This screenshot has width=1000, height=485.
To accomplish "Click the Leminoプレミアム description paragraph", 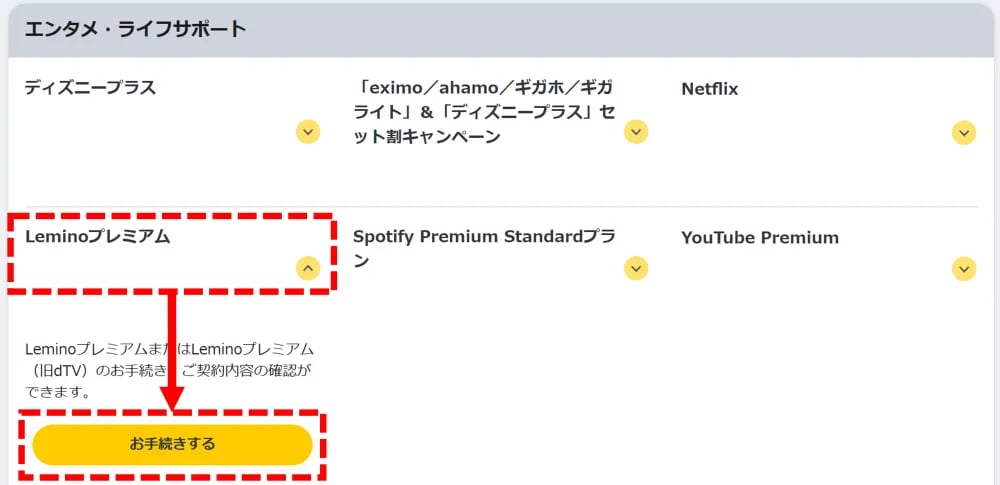I will coord(168,370).
